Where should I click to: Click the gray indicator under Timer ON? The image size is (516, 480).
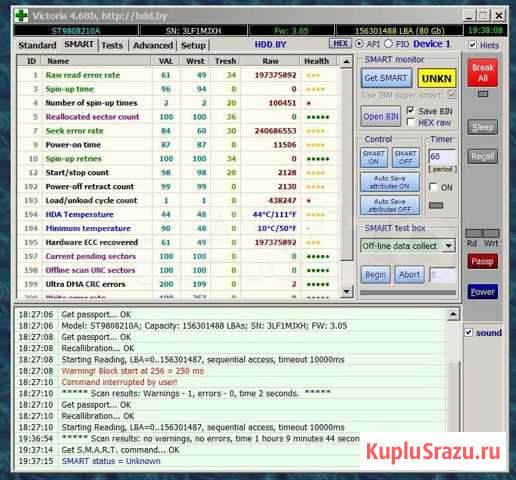(436, 205)
